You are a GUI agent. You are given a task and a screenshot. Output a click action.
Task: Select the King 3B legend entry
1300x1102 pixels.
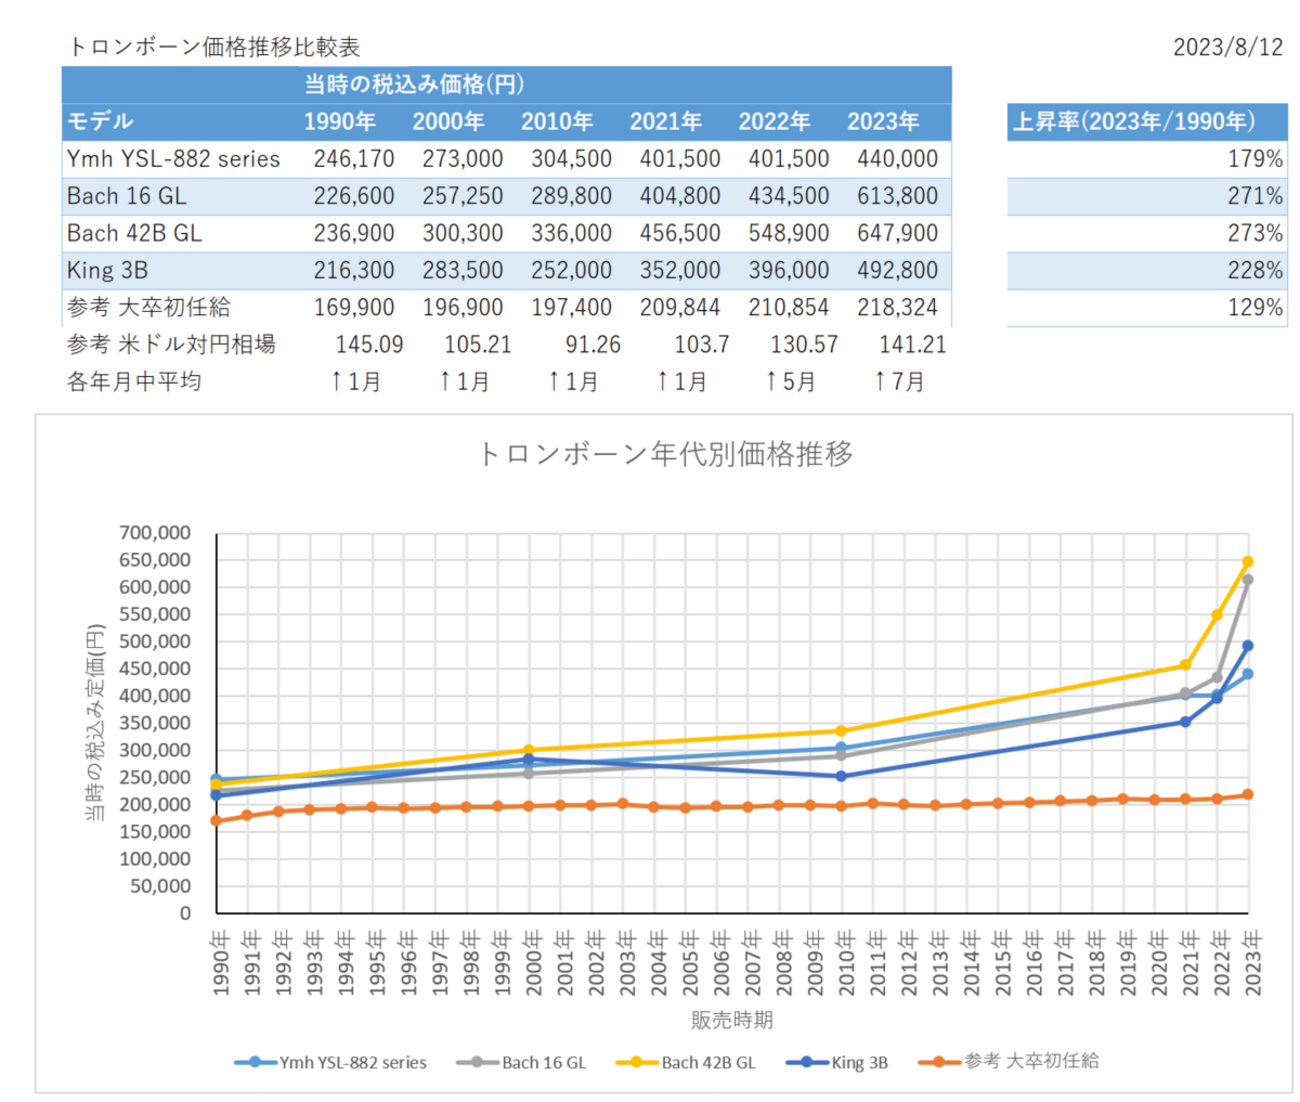pyautogui.click(x=838, y=1062)
